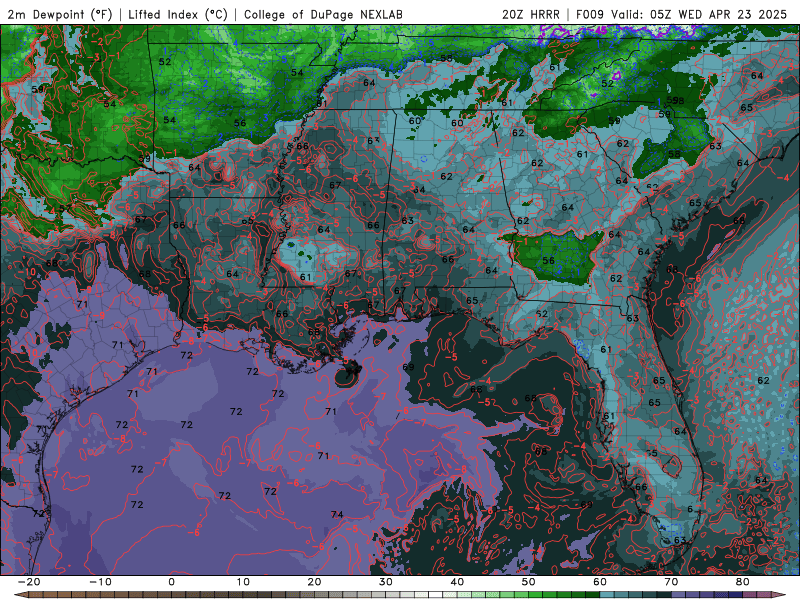Screen dimensions: 800x600
Task: Click the dewpoint color bar legend
Action: click(400, 595)
